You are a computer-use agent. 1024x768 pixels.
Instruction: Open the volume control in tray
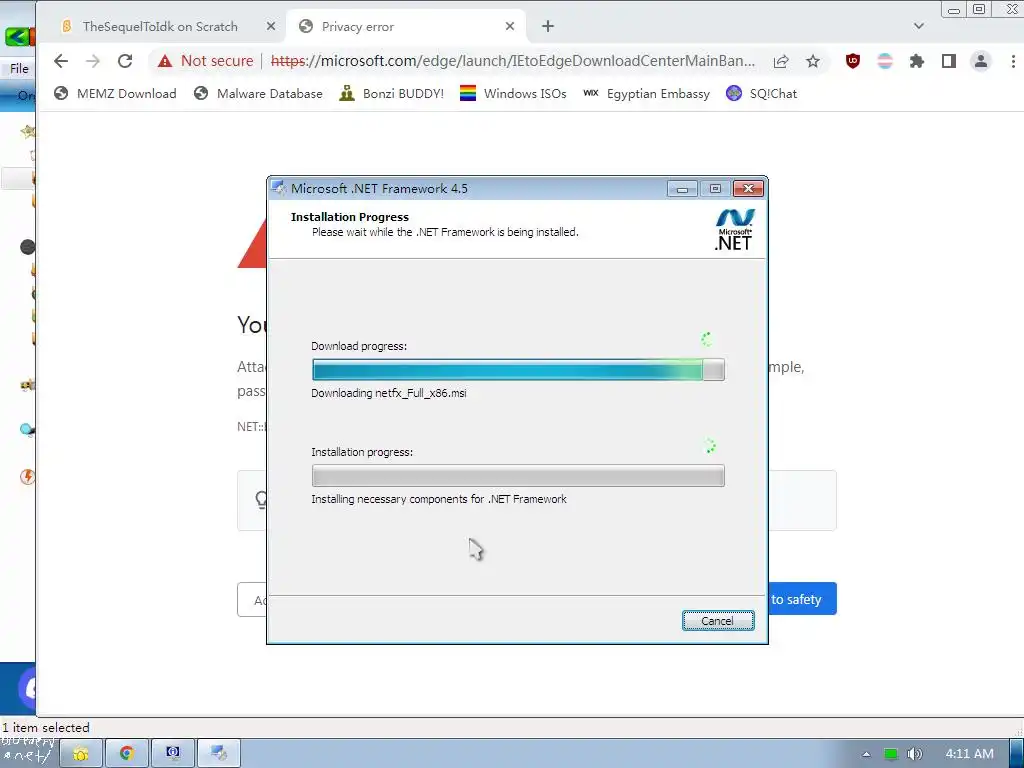915,754
